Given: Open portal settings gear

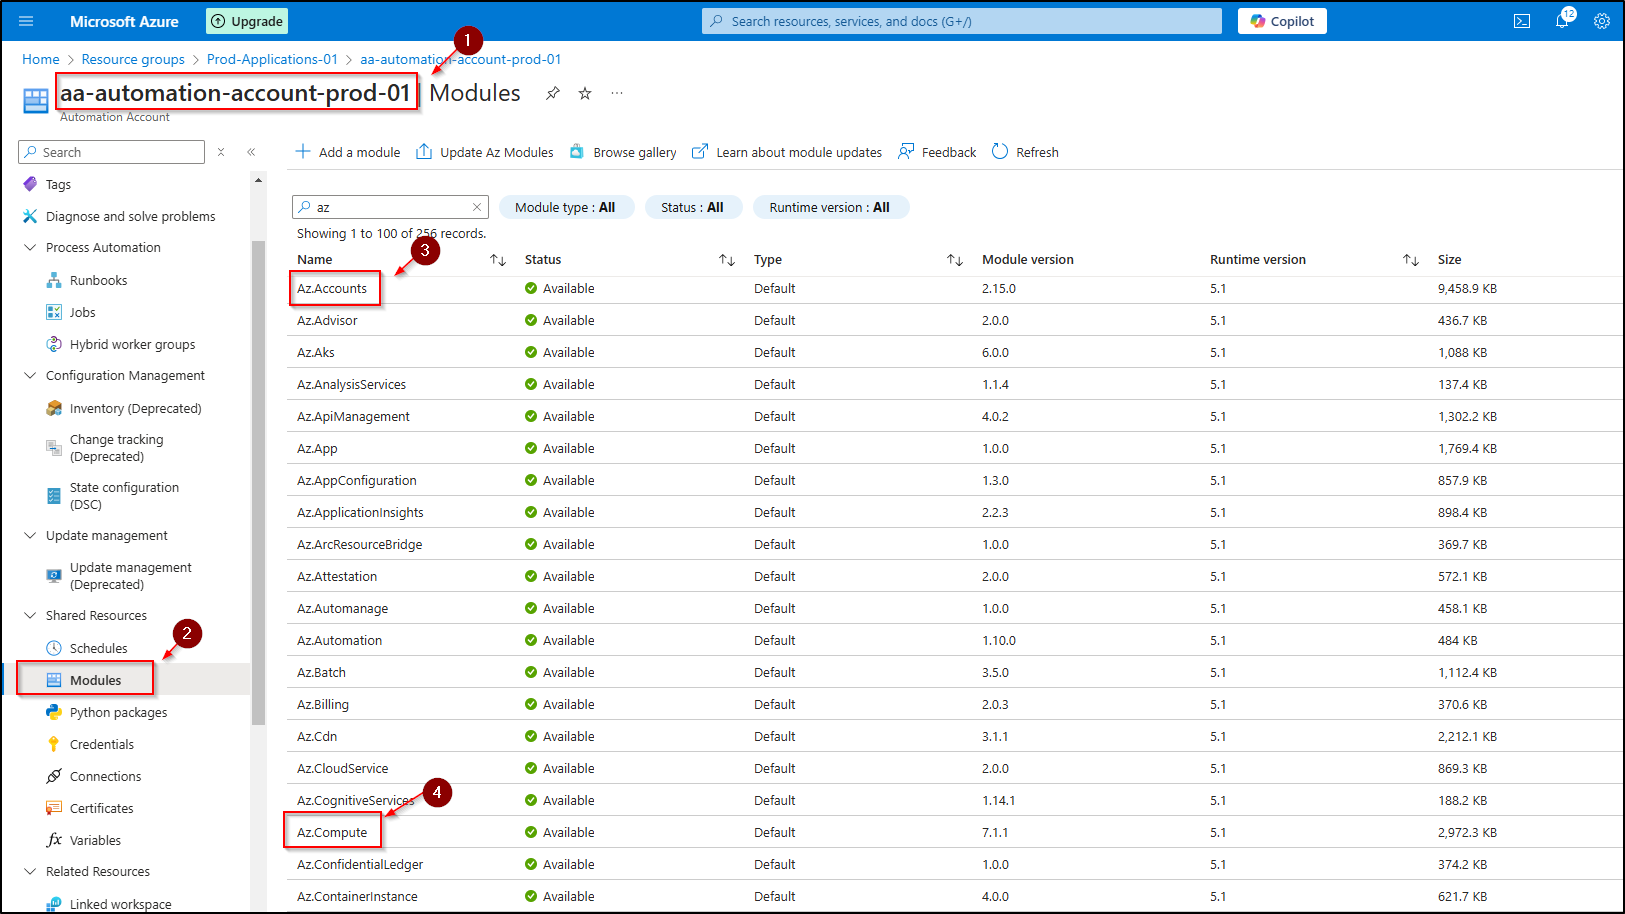Looking at the screenshot, I should 1602,21.
